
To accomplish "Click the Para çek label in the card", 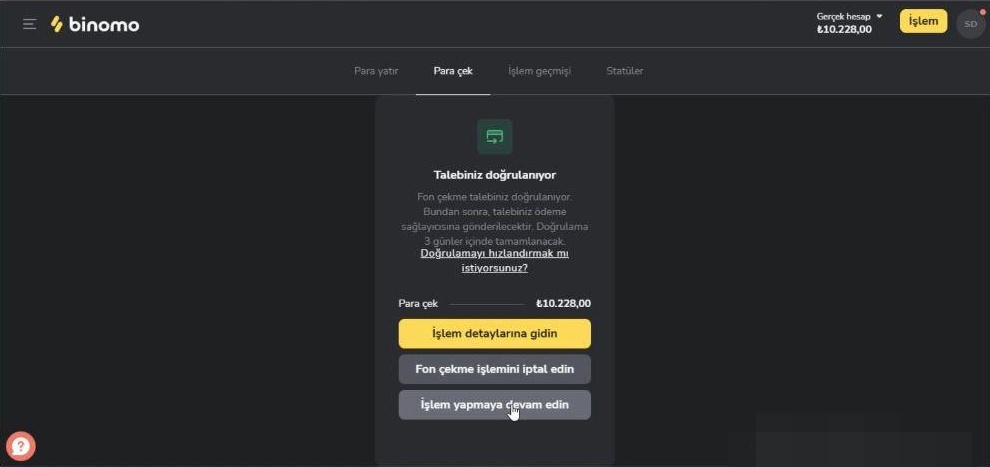I will click(x=418, y=303).
